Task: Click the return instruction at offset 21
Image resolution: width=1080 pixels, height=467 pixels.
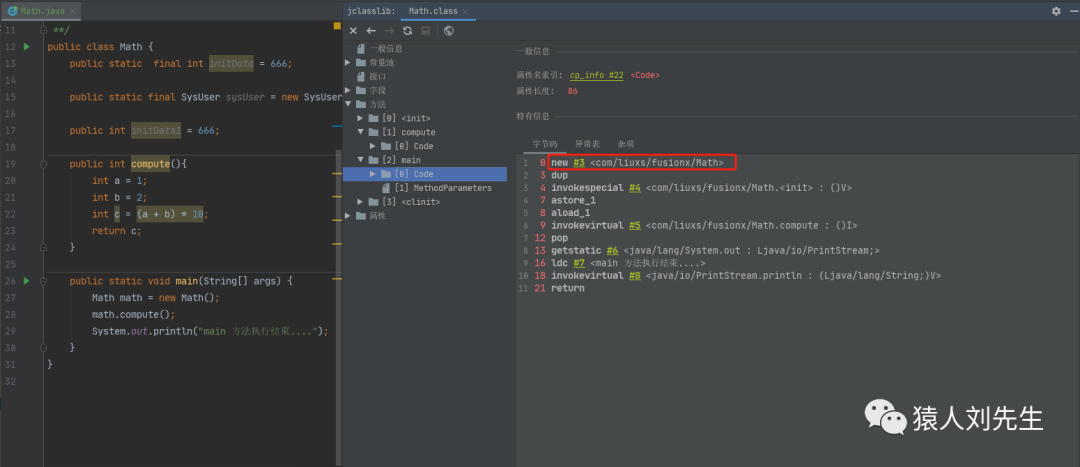Action: click(x=568, y=288)
